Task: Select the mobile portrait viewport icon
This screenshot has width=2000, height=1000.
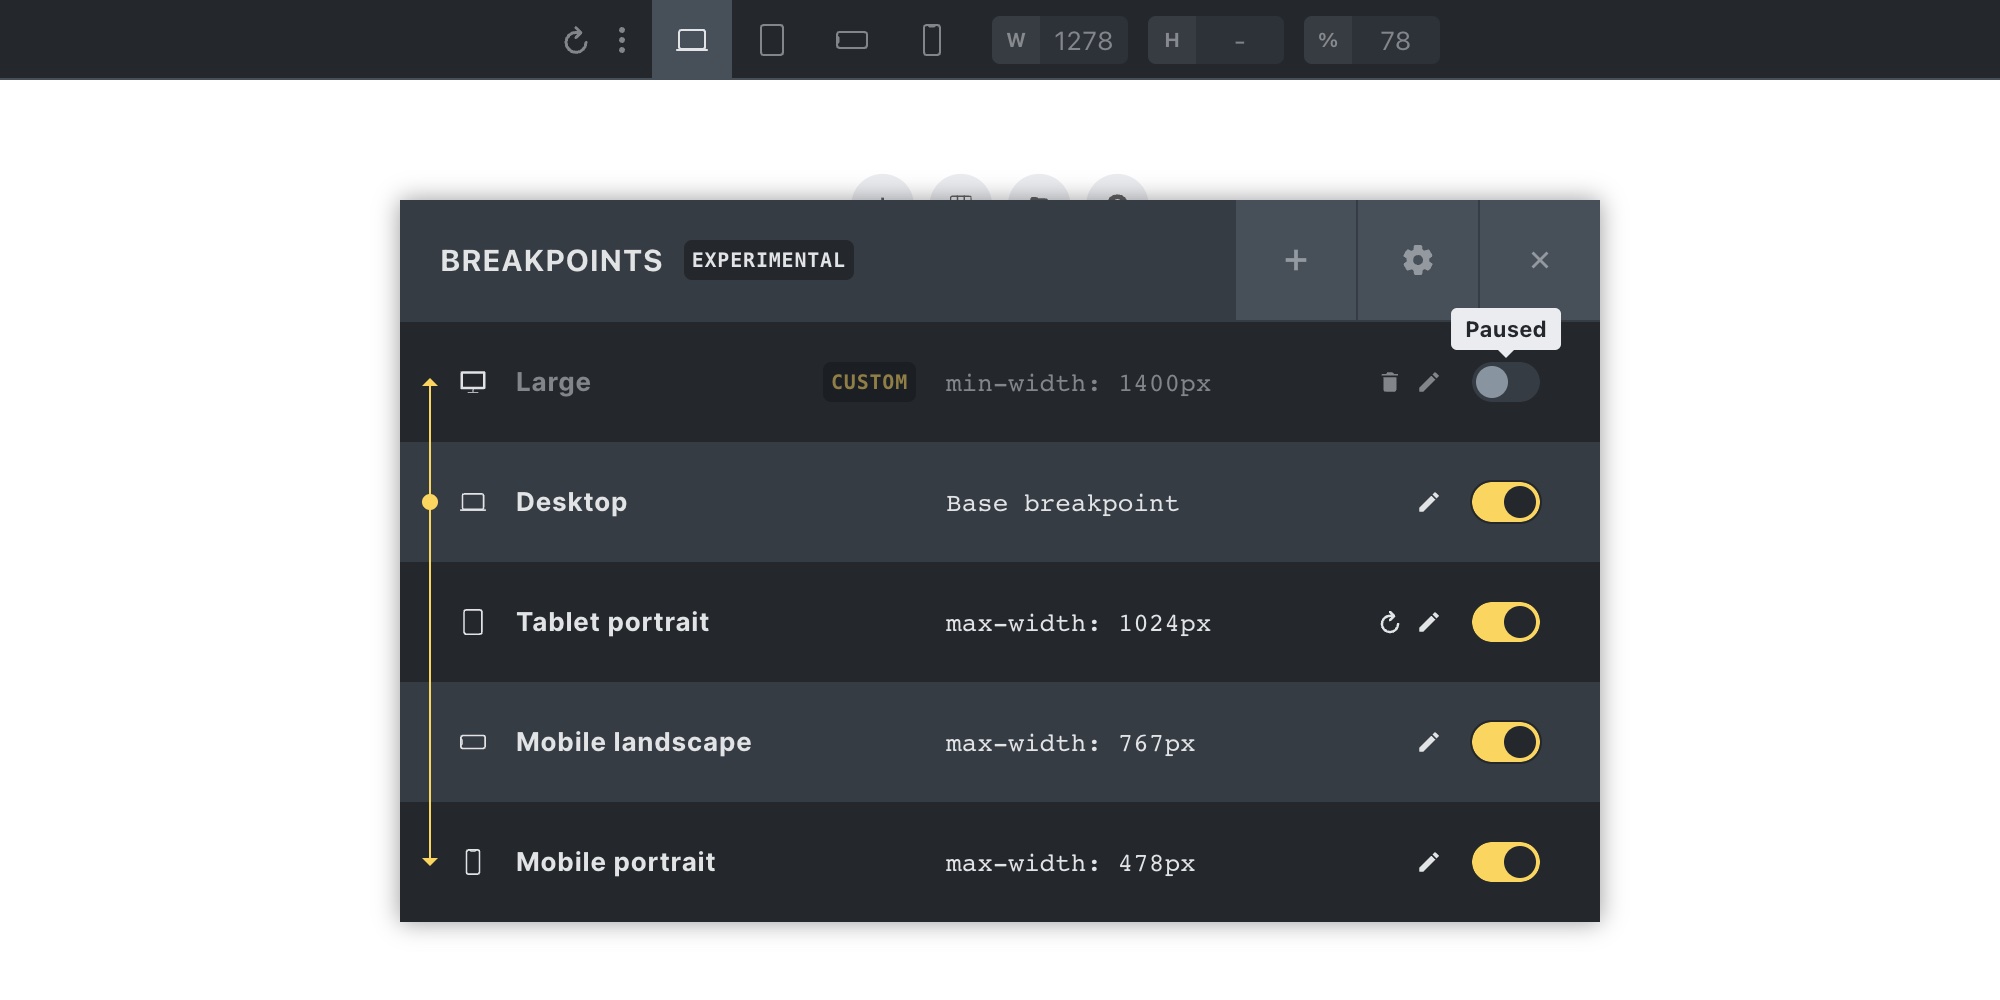Action: (x=931, y=40)
